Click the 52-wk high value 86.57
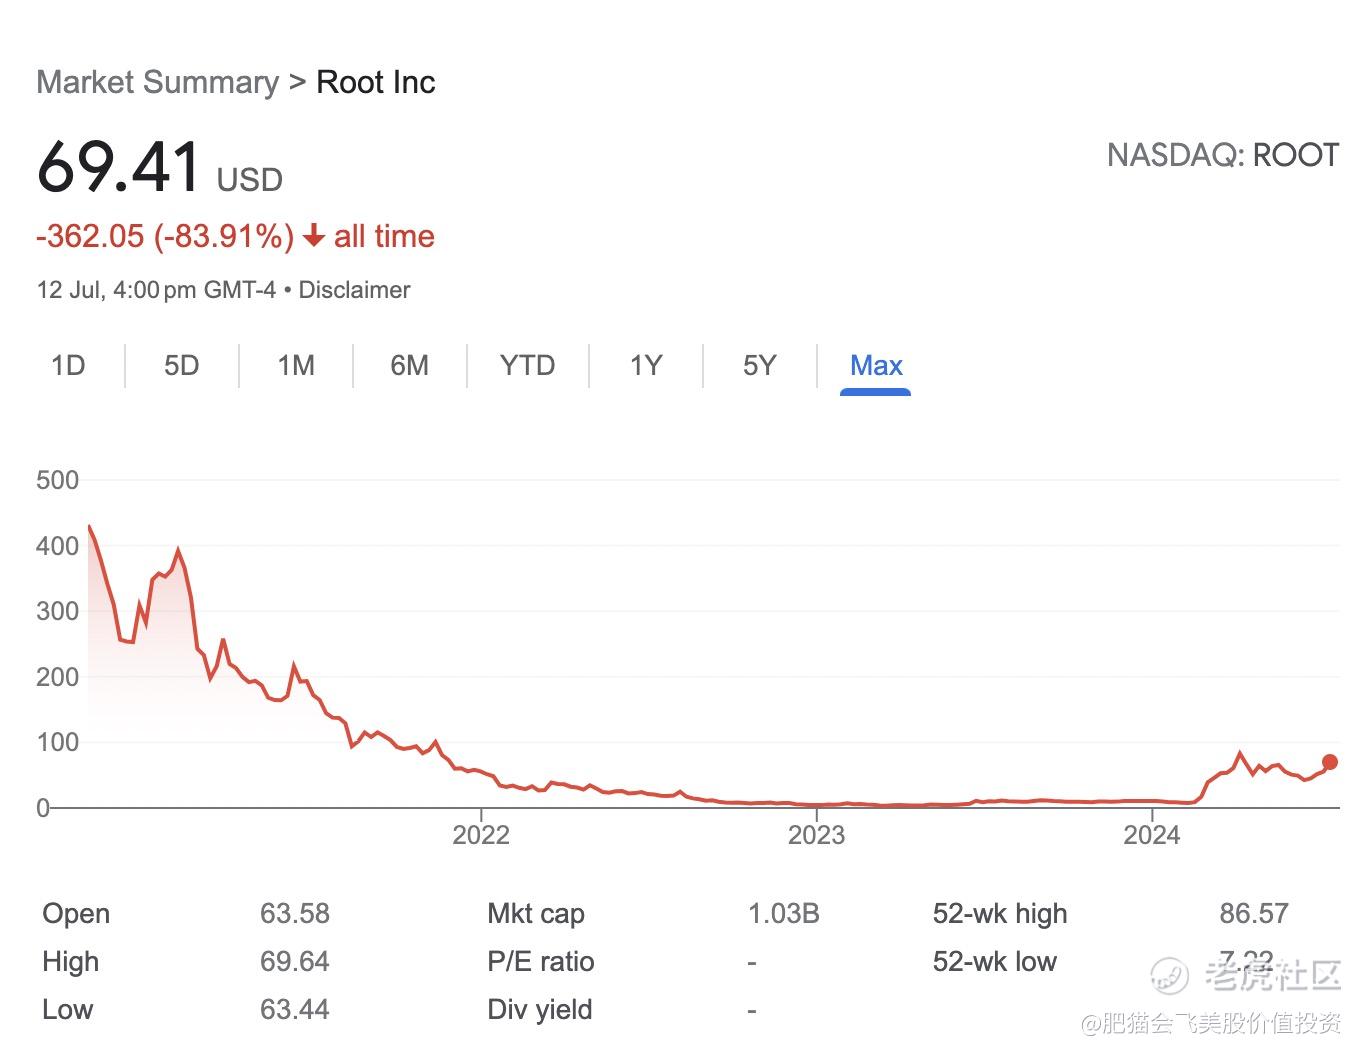 click(x=1253, y=913)
